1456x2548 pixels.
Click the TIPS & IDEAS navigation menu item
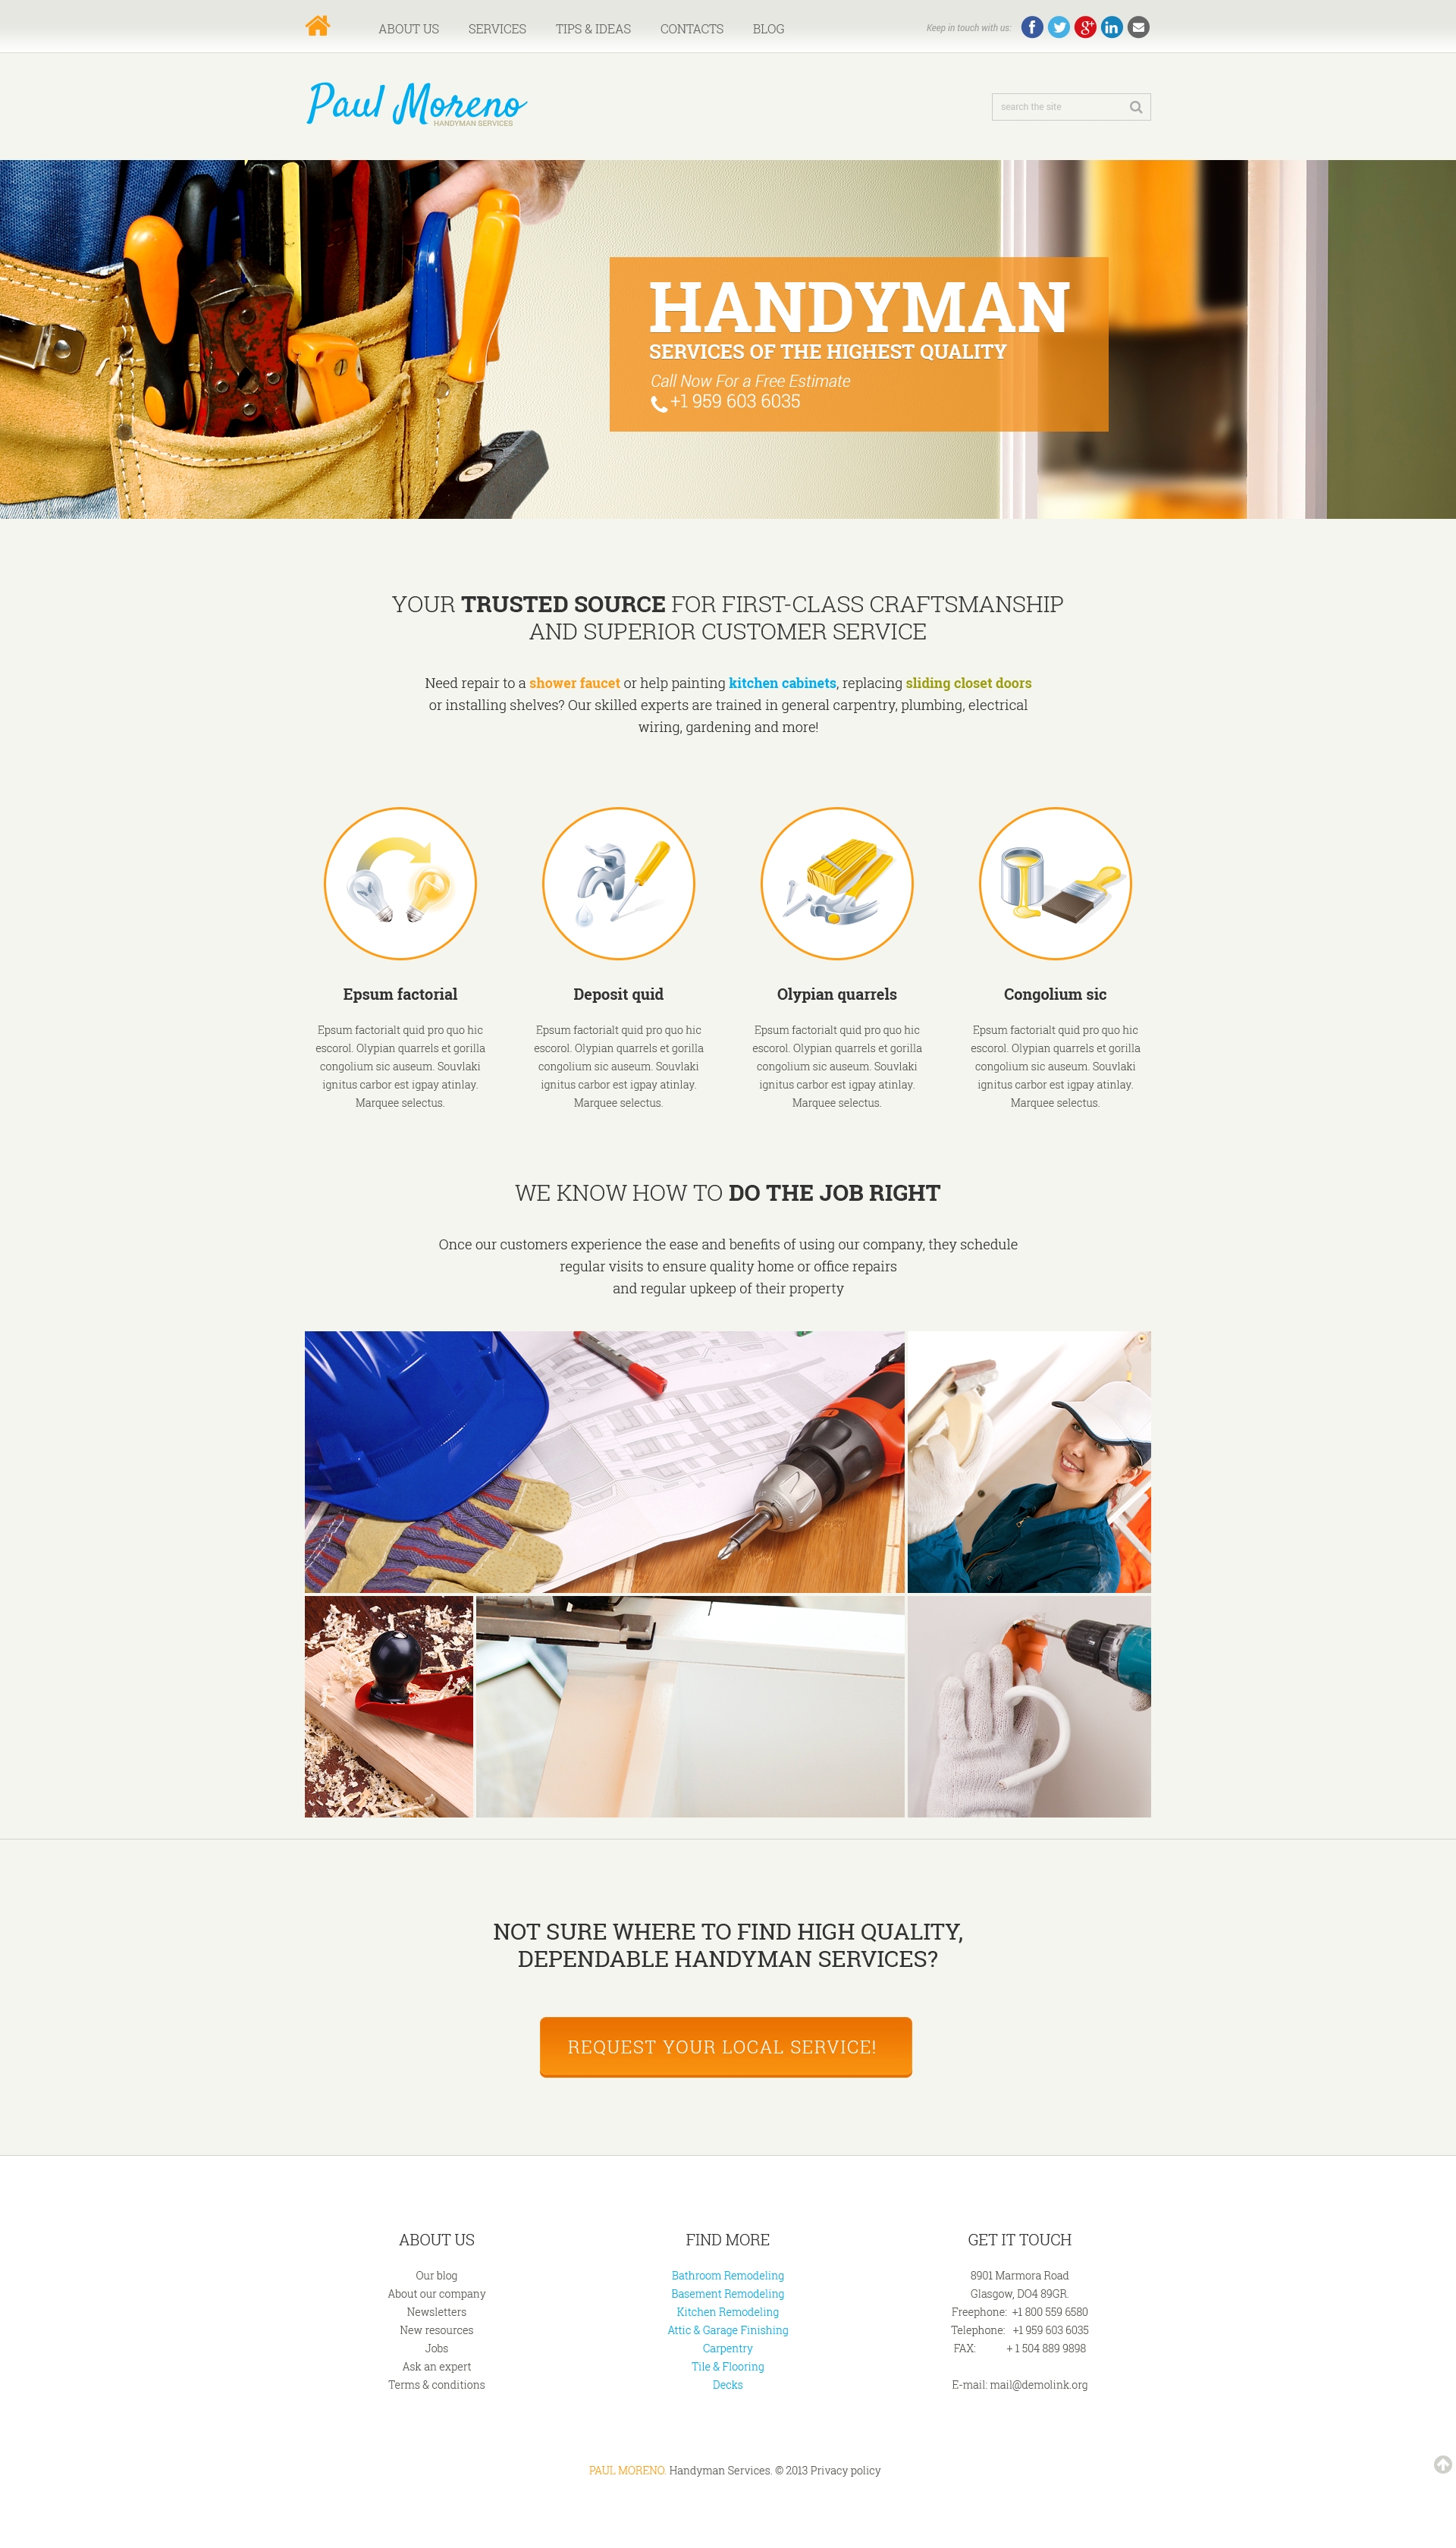click(x=590, y=27)
